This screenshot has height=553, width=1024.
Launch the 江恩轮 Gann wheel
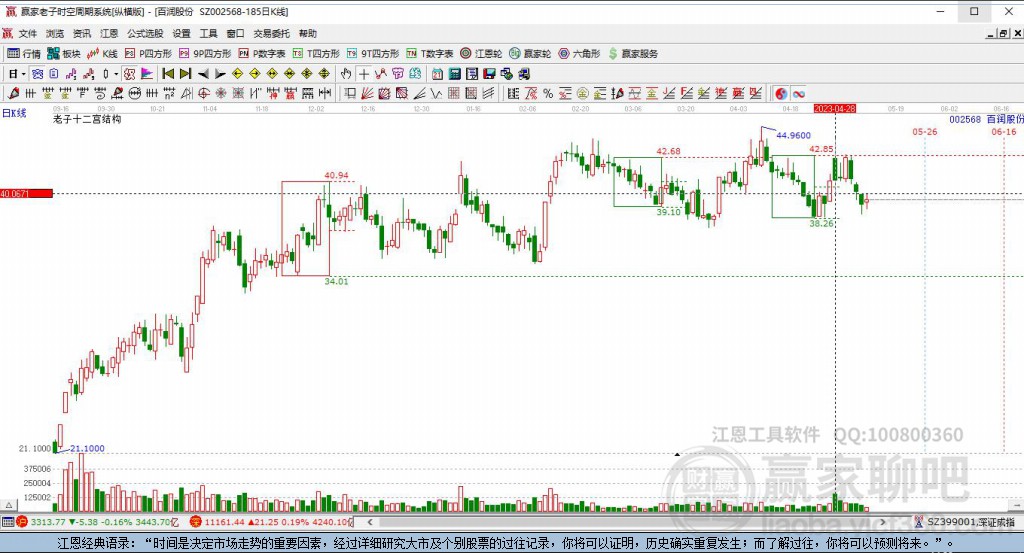[481, 54]
